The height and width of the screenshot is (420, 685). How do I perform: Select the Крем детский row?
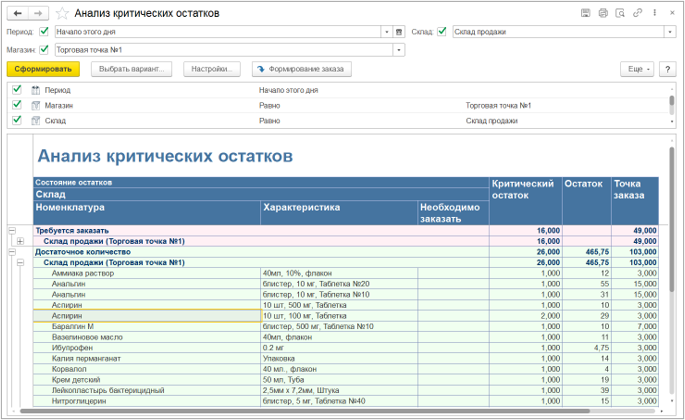tap(346, 380)
